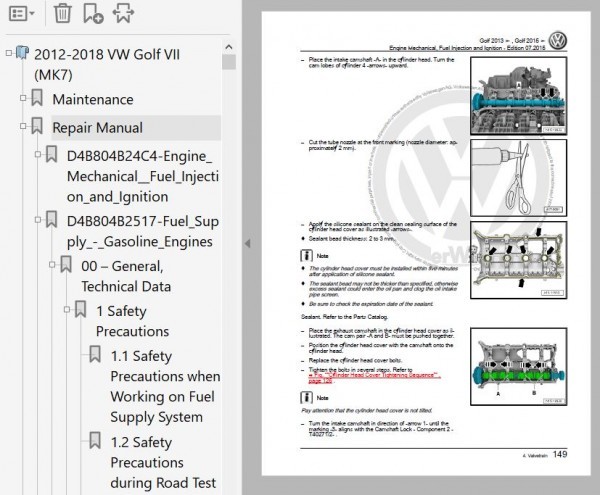The width and height of the screenshot is (600, 495).
Task: Click the scissors cutting tube nozzle illustration
Action: click(518, 178)
